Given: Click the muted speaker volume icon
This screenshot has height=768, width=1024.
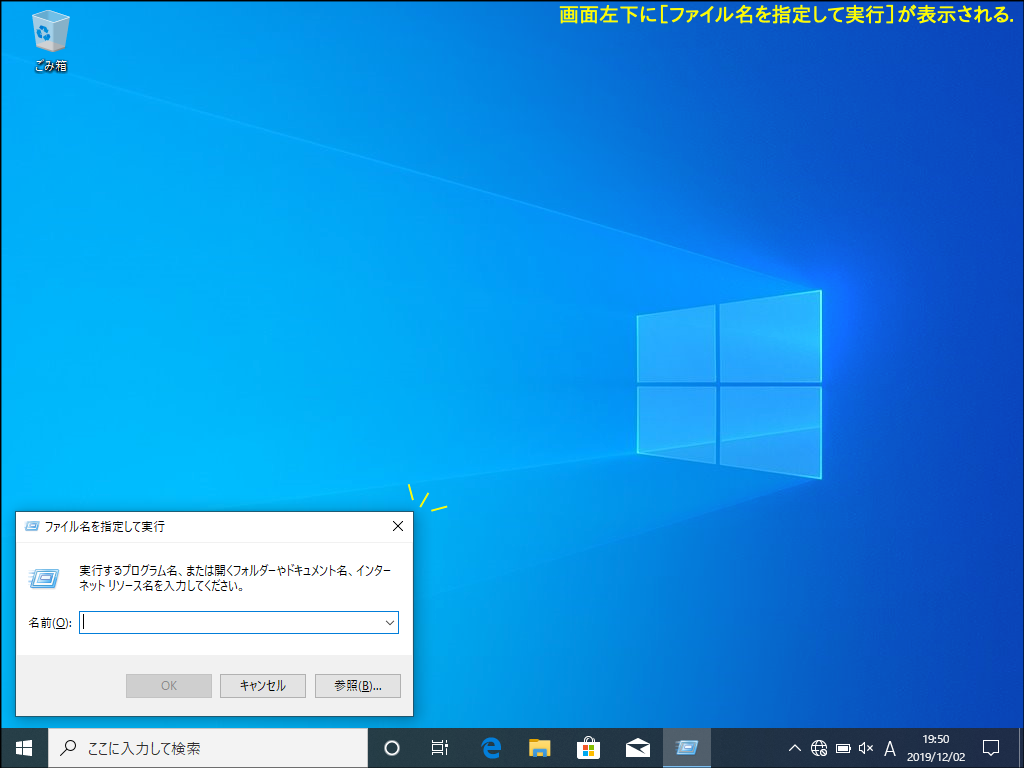Looking at the screenshot, I should click(x=866, y=748).
